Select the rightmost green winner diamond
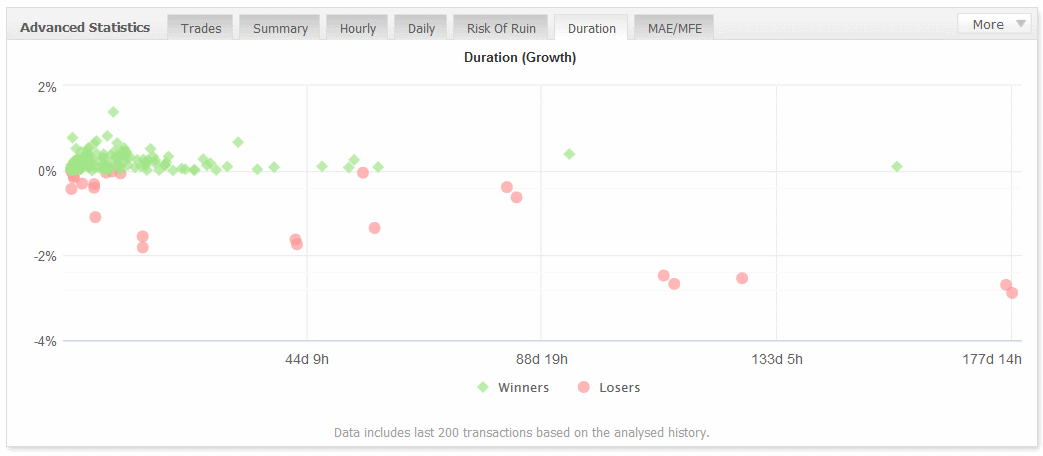1043x456 pixels. (897, 166)
